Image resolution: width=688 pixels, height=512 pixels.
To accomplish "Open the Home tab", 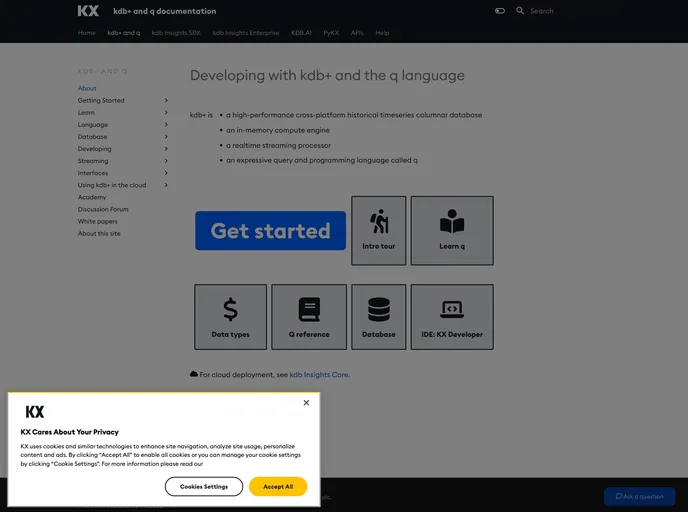I will tap(86, 33).
